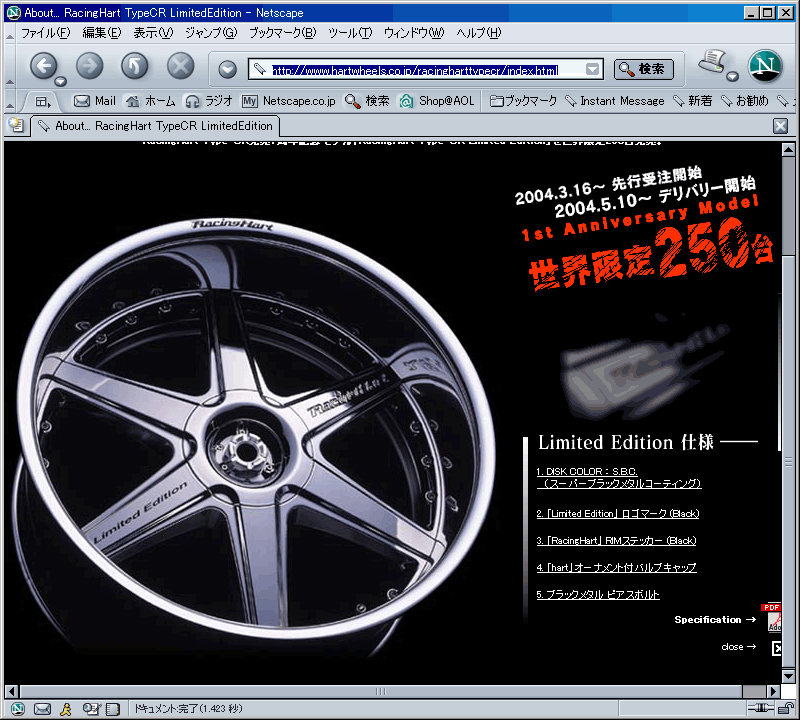Click the close arrow text on the page
This screenshot has height=720, width=800.
point(738,647)
